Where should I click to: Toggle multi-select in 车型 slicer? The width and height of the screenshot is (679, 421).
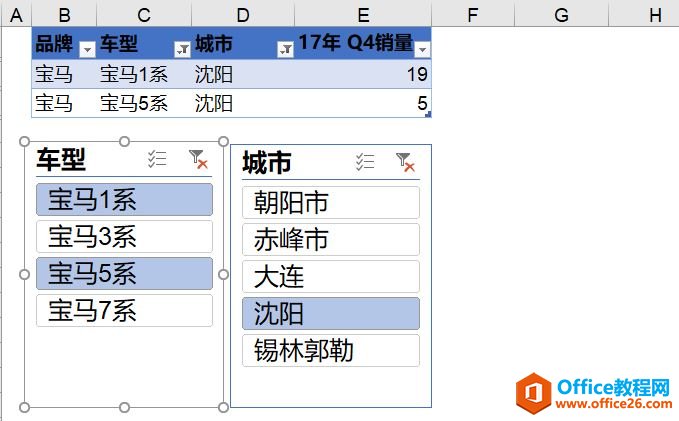[x=157, y=159]
